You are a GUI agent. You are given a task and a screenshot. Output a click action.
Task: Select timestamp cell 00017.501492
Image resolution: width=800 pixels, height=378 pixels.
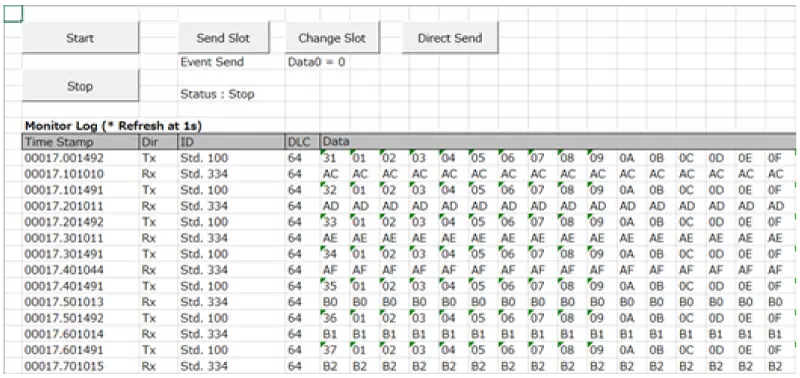pyautogui.click(x=81, y=318)
